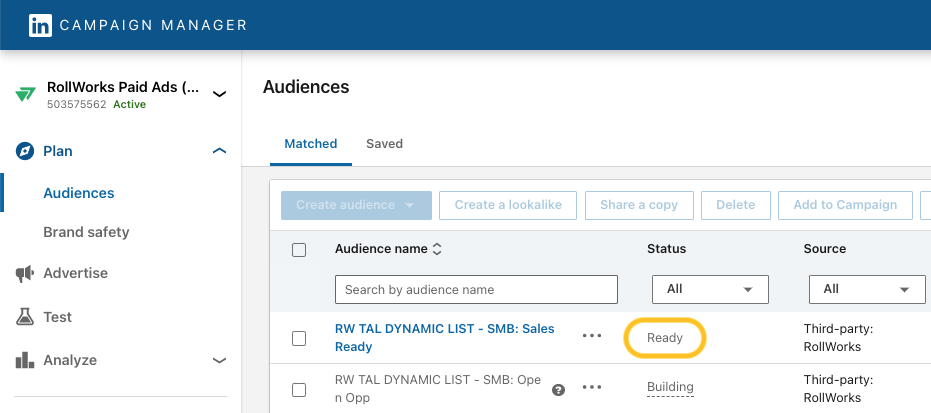
Task: Expand the RollWorks Paid Ads account switcher
Action: [220, 94]
